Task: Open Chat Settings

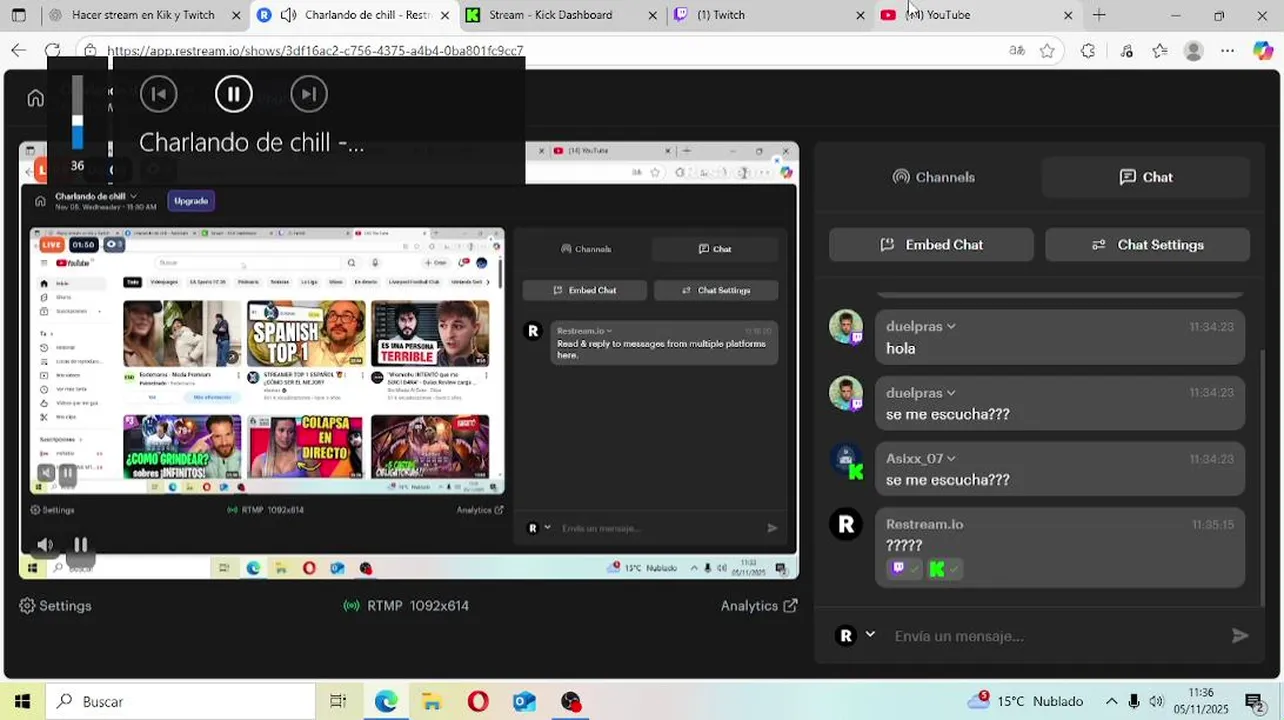Action: pyautogui.click(x=1147, y=245)
